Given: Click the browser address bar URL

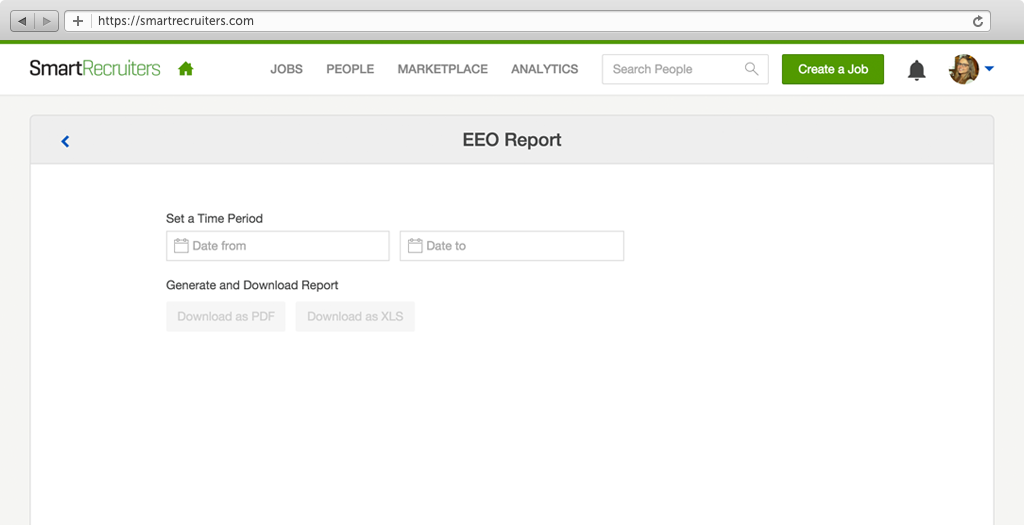Looking at the screenshot, I should click(x=176, y=21).
